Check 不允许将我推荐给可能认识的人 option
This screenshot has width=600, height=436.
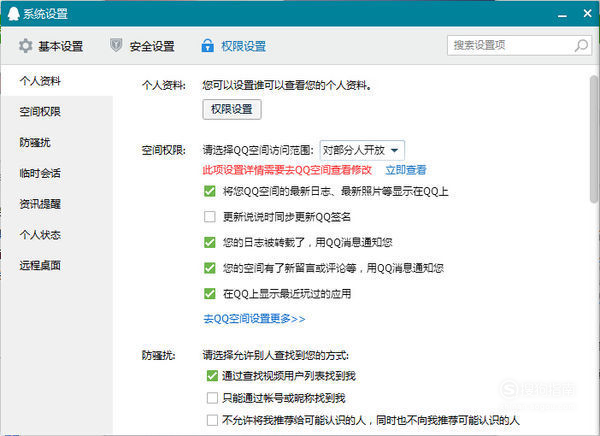tap(212, 420)
